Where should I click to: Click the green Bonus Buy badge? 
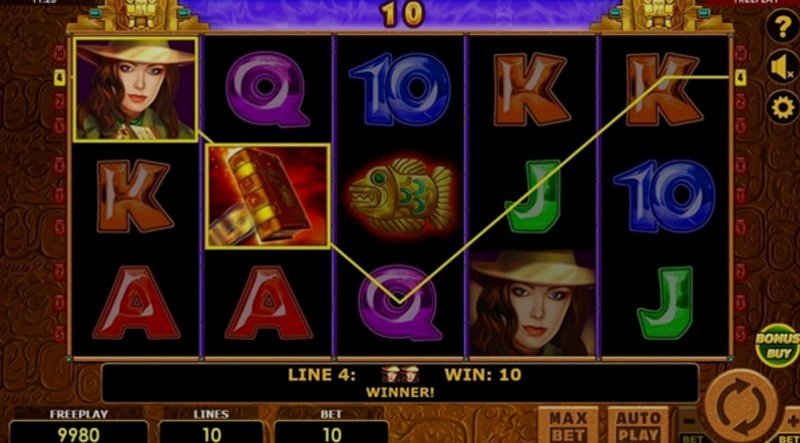click(779, 346)
